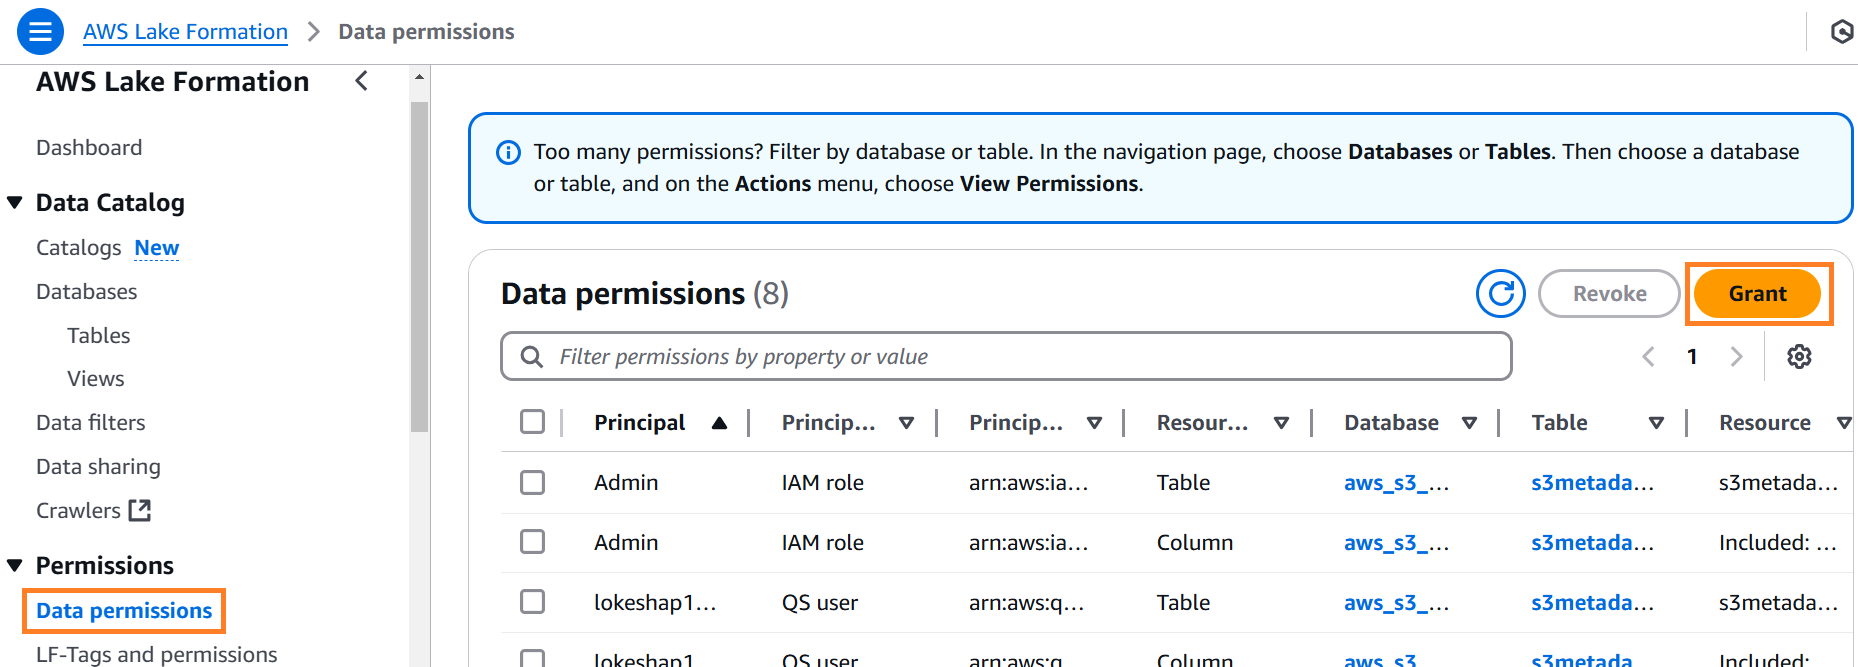The height and width of the screenshot is (667, 1858).
Task: Go to next page of permissions
Action: click(1736, 357)
